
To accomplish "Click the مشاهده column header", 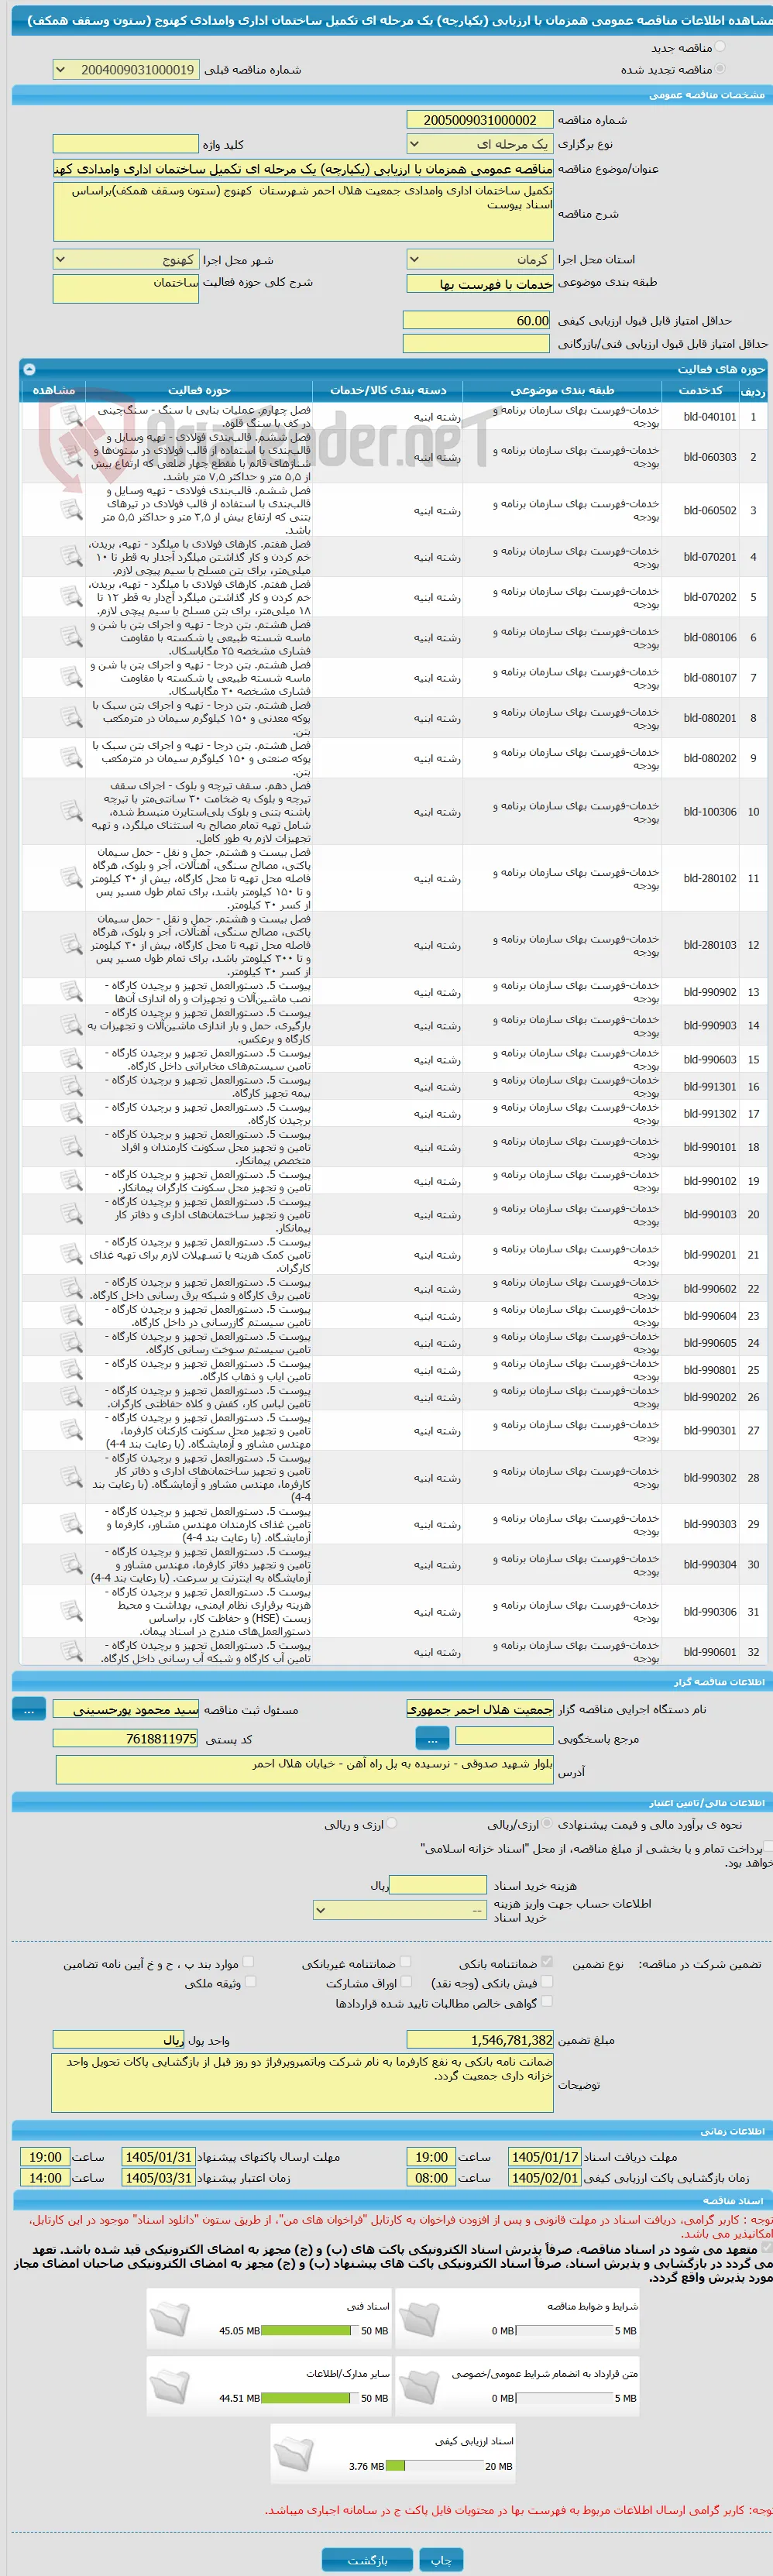I will 53,390.
